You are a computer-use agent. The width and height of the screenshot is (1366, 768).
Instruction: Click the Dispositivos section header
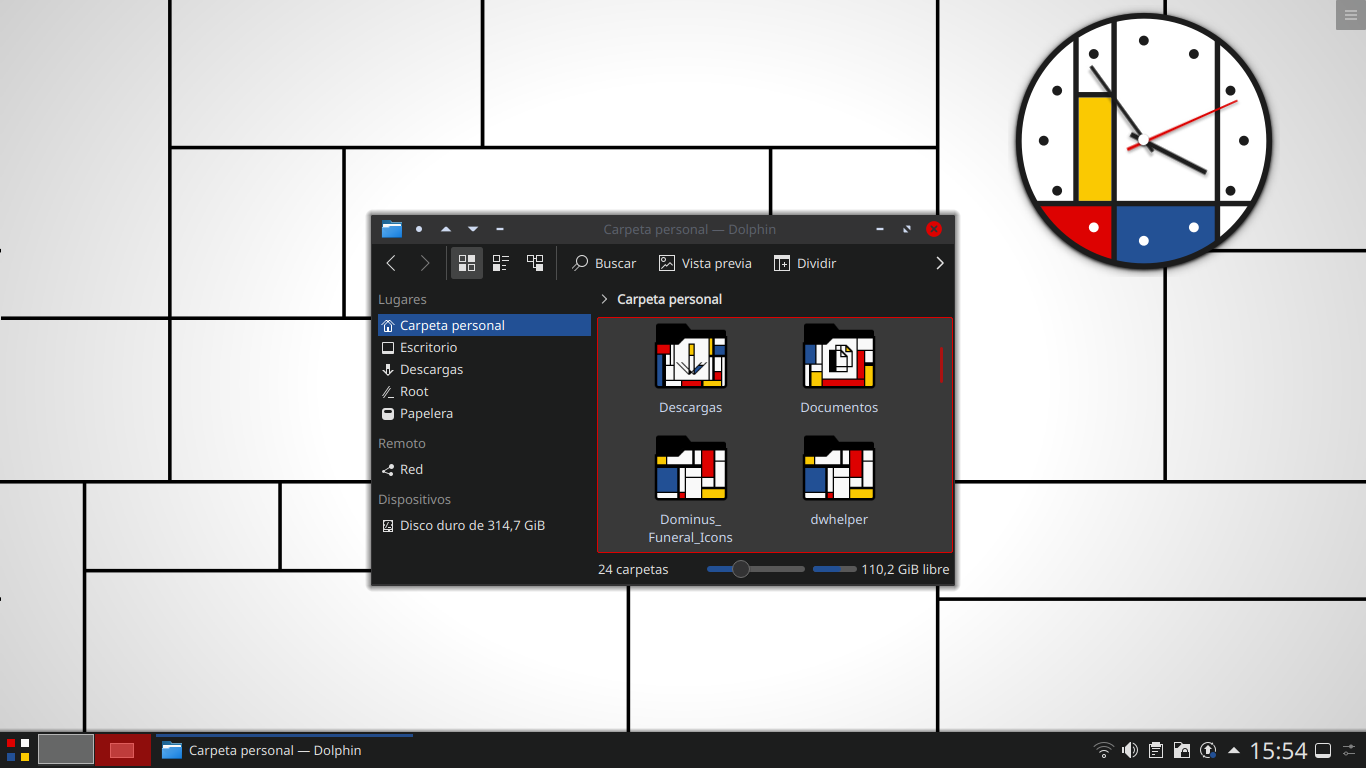coord(414,499)
